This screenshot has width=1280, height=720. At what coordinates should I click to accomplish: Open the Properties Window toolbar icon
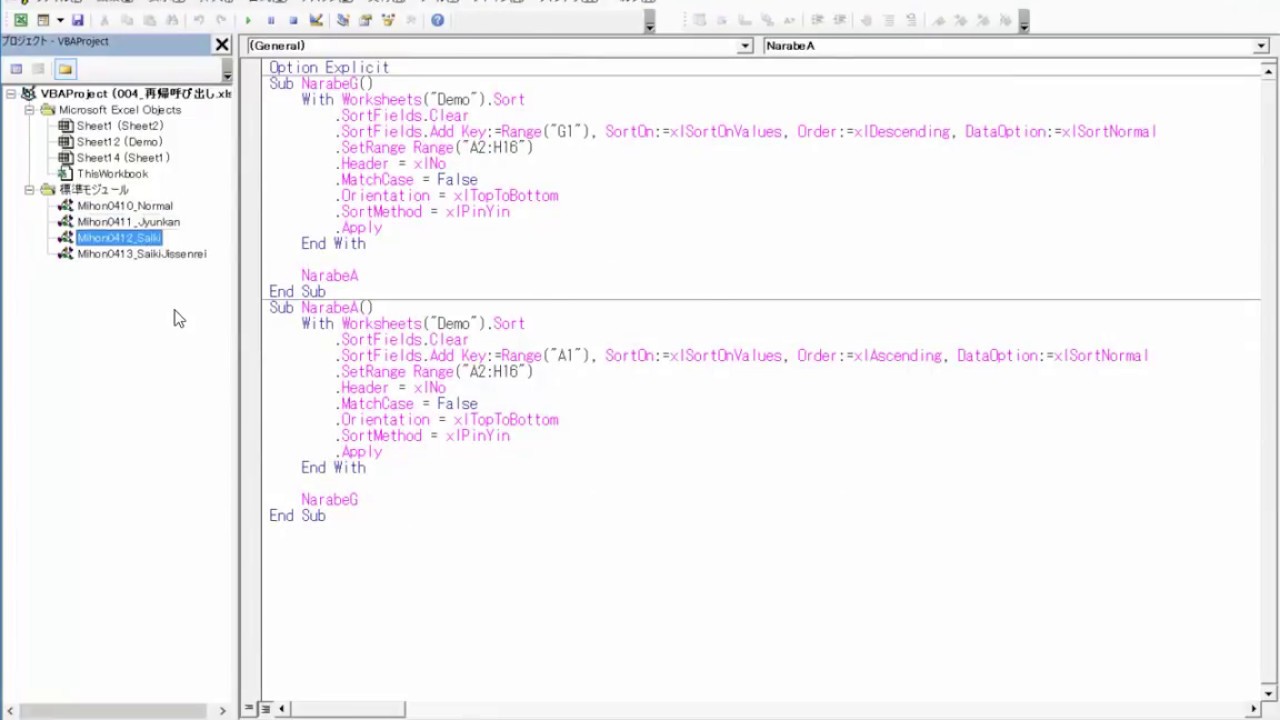[365, 20]
